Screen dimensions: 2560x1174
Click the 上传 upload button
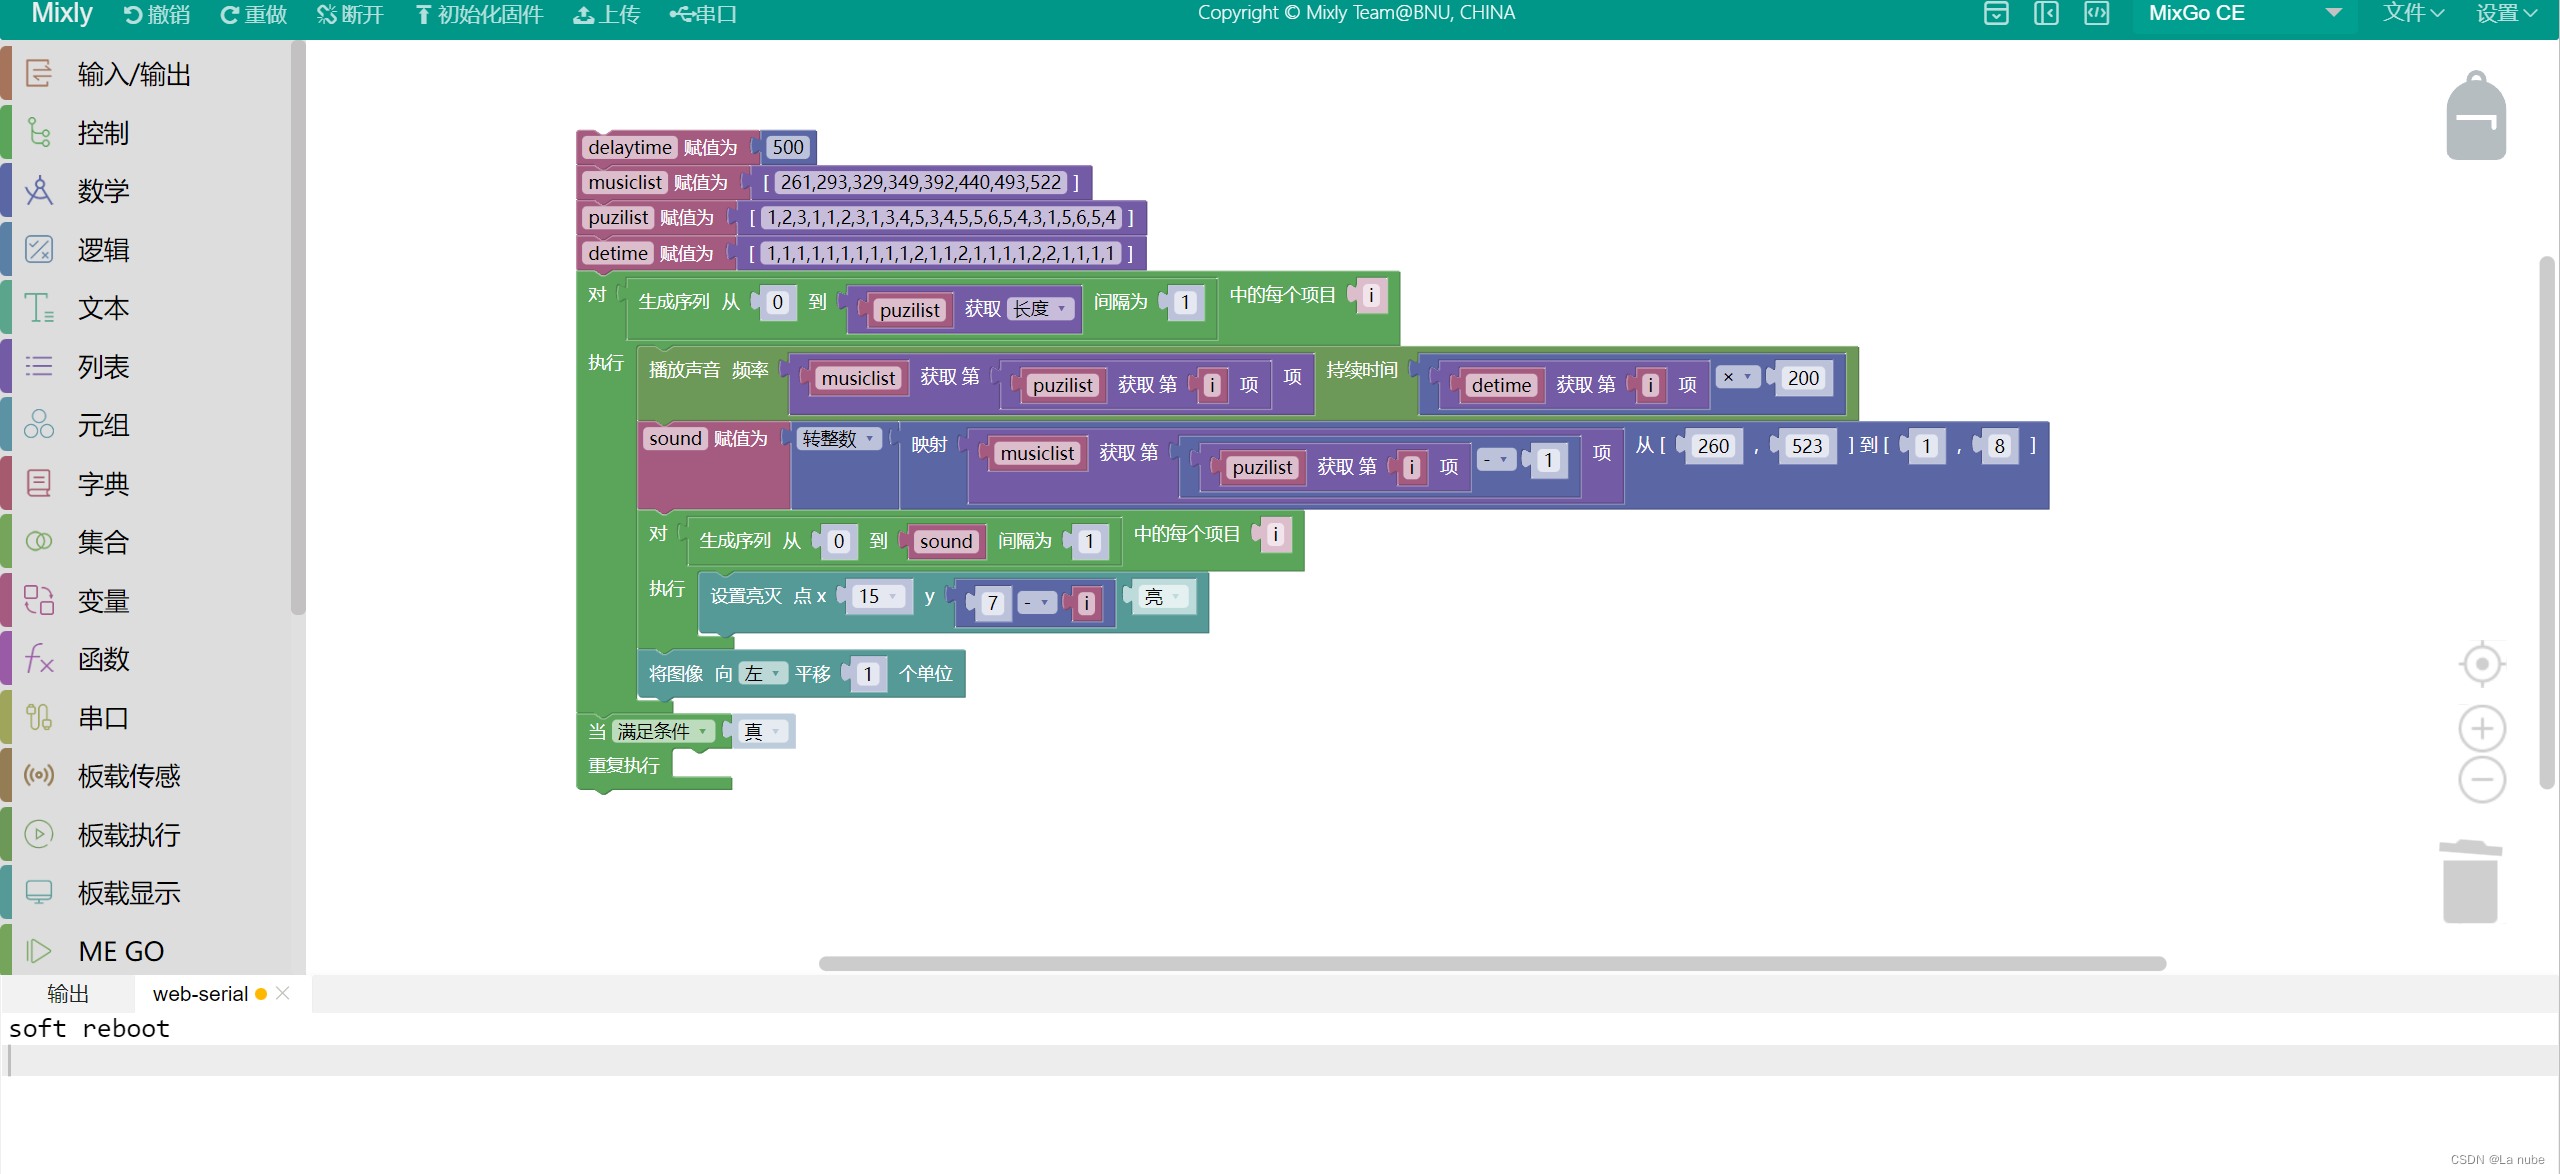[606, 15]
